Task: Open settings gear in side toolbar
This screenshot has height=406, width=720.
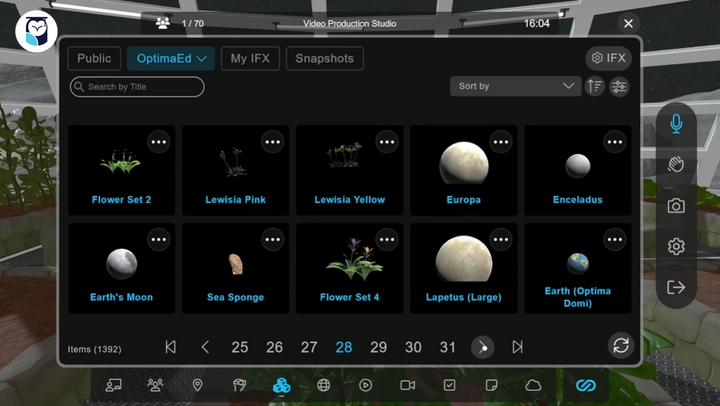Action: 676,247
